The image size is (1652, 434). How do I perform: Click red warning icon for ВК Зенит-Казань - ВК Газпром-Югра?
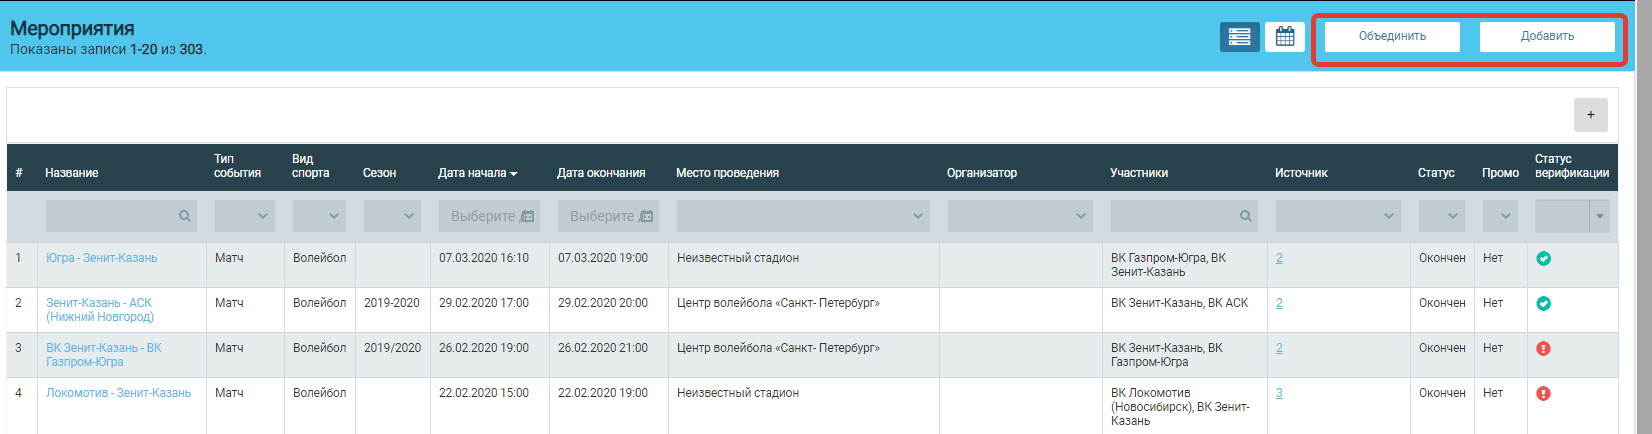(x=1544, y=349)
